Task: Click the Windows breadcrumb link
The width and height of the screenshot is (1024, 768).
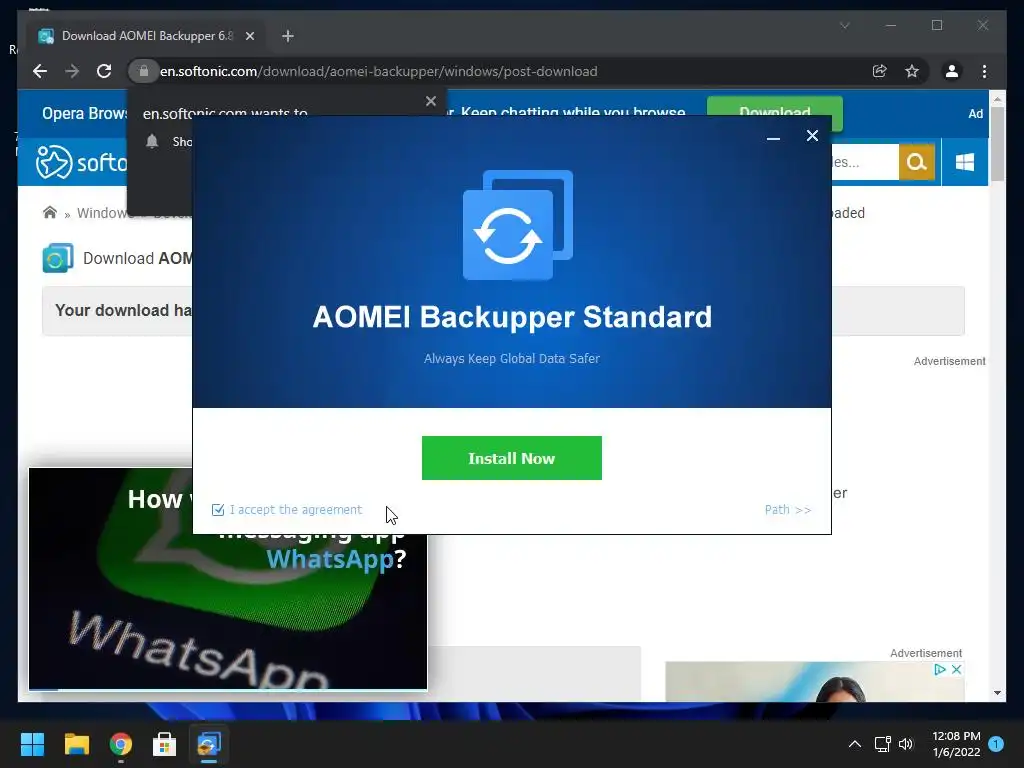Action: [x=103, y=213]
